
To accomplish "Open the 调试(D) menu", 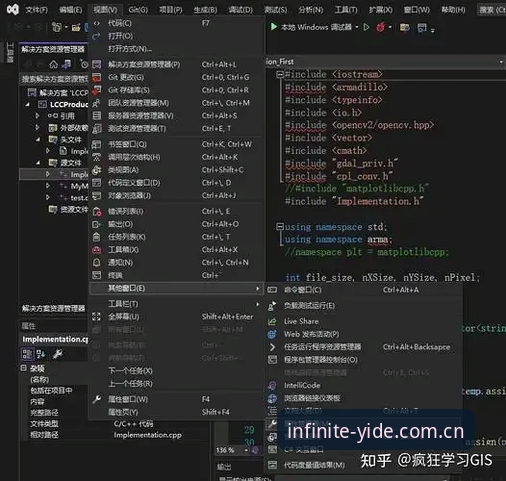I will click(240, 10).
